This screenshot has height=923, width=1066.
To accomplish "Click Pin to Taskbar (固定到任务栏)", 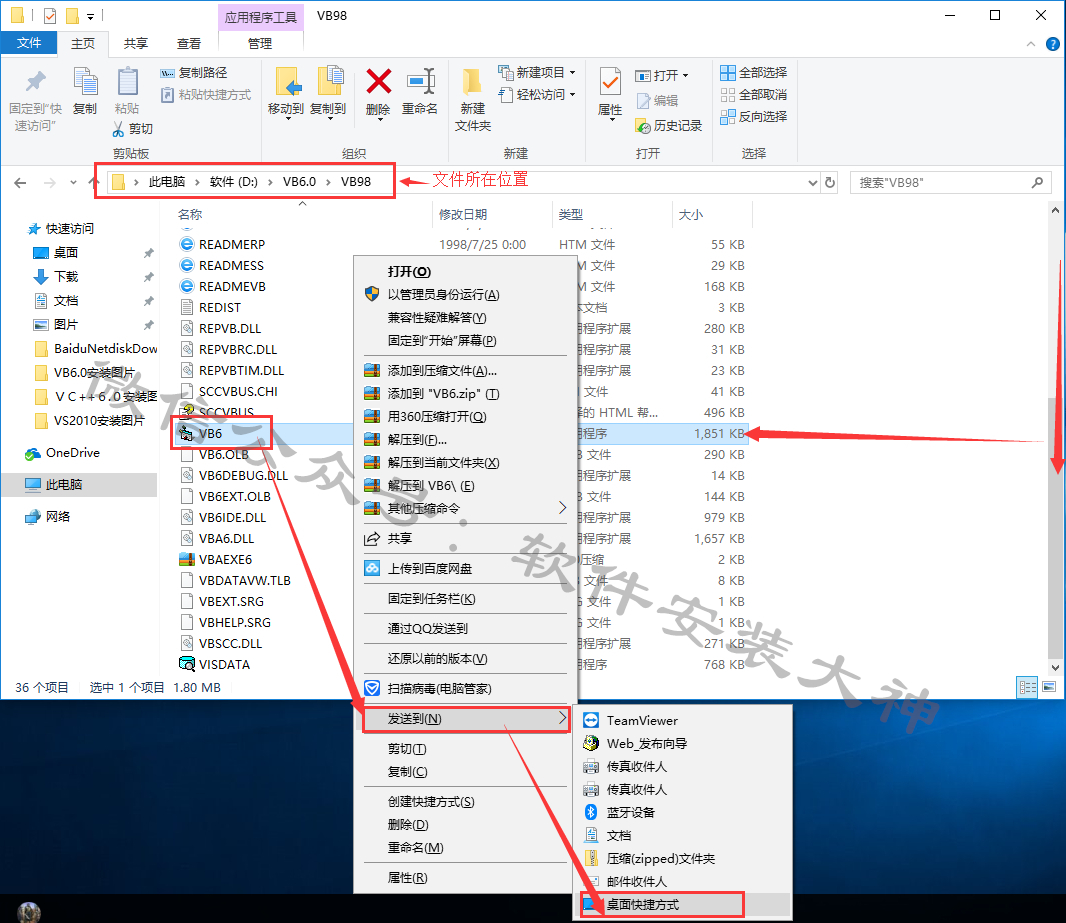I will [x=465, y=599].
